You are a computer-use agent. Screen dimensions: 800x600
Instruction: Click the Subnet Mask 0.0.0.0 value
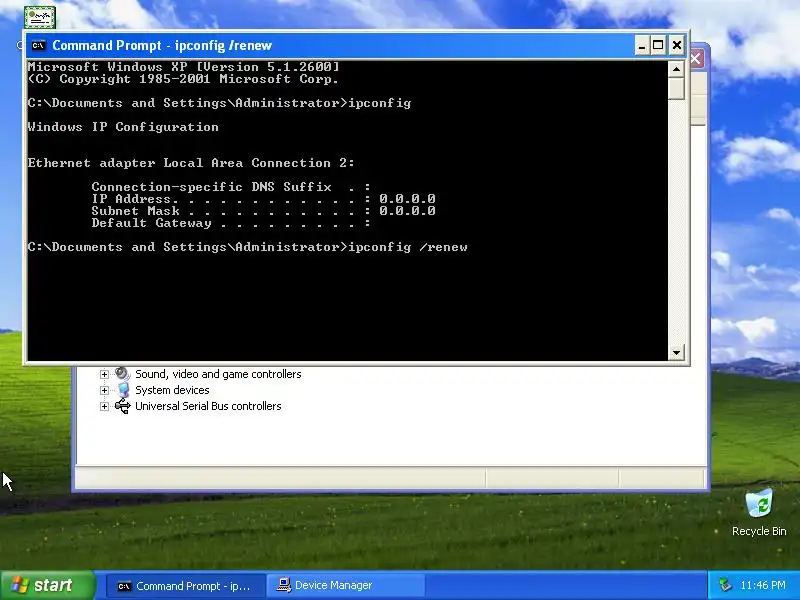407,211
